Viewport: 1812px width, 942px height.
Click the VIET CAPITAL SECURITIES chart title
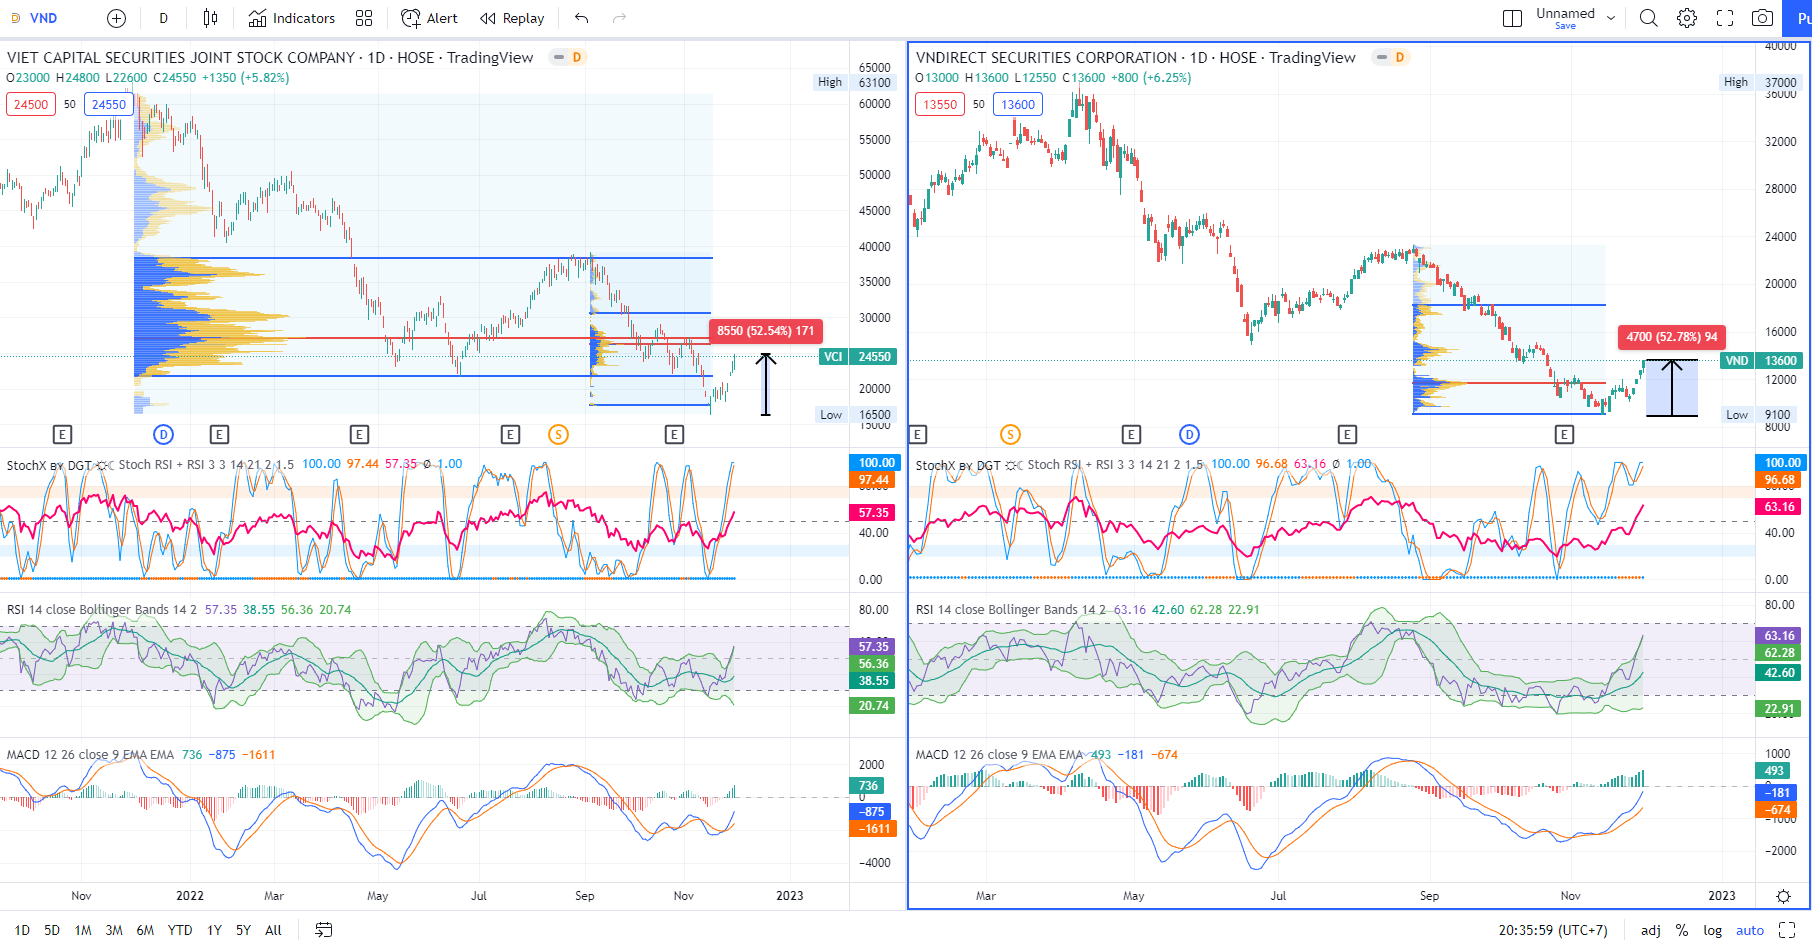(270, 57)
